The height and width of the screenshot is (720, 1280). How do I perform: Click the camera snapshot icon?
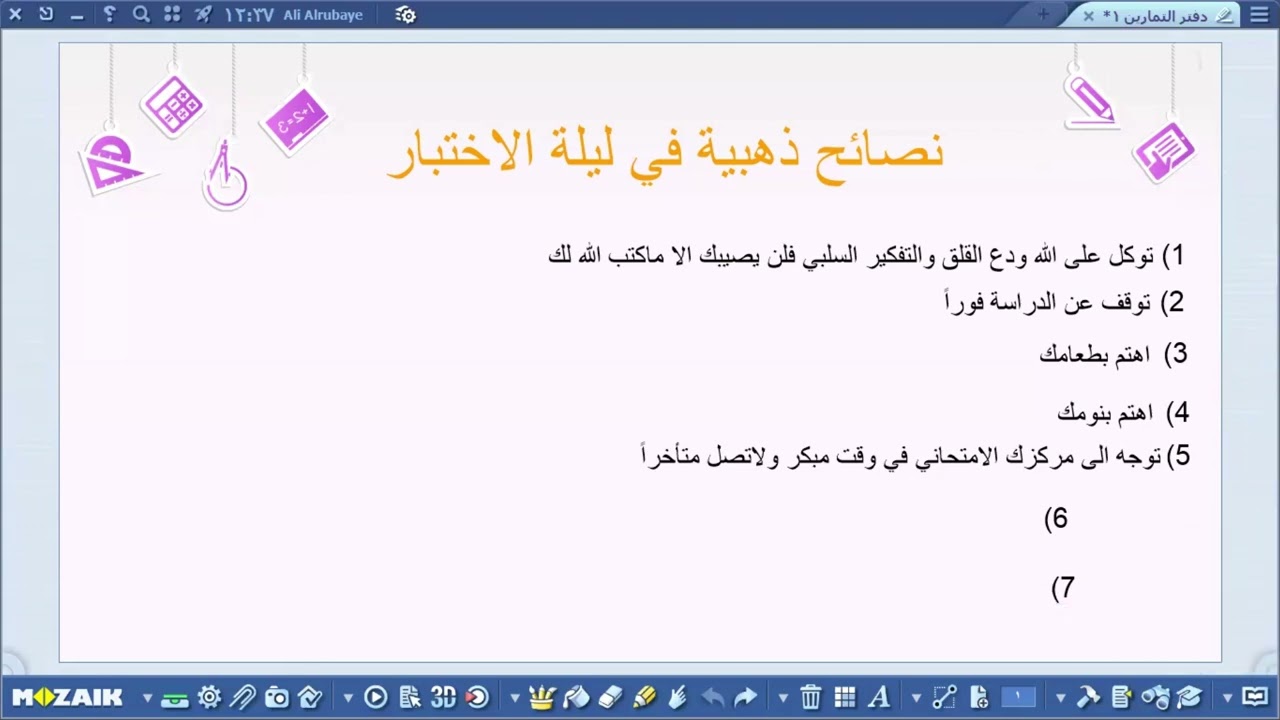tap(277, 697)
